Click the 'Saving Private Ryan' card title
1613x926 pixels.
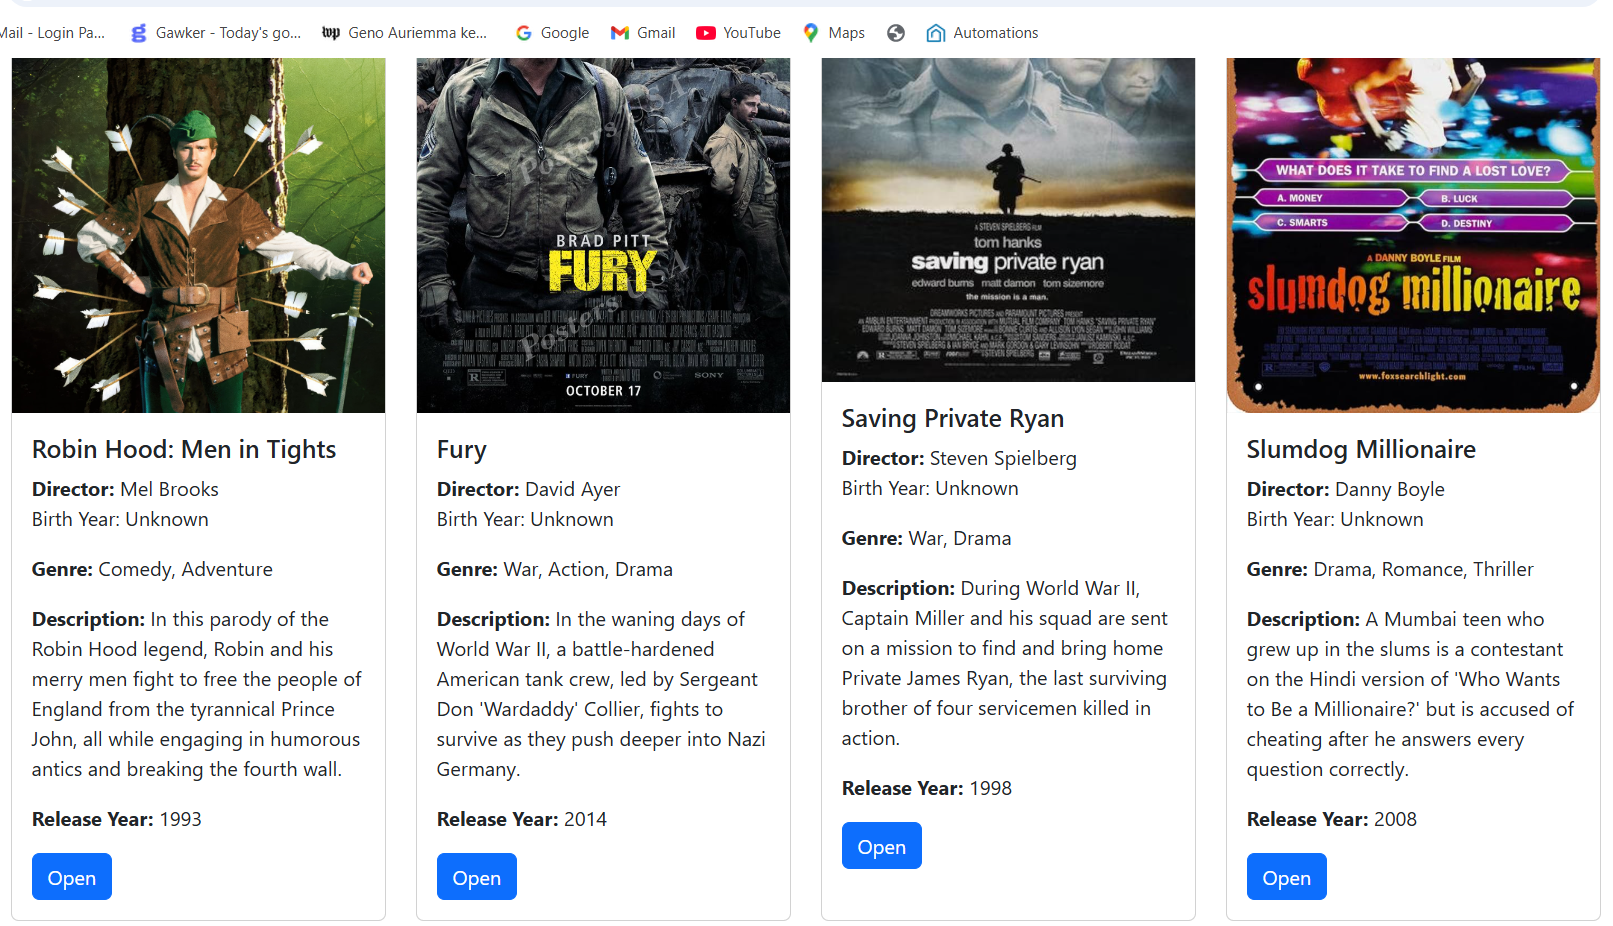point(953,419)
